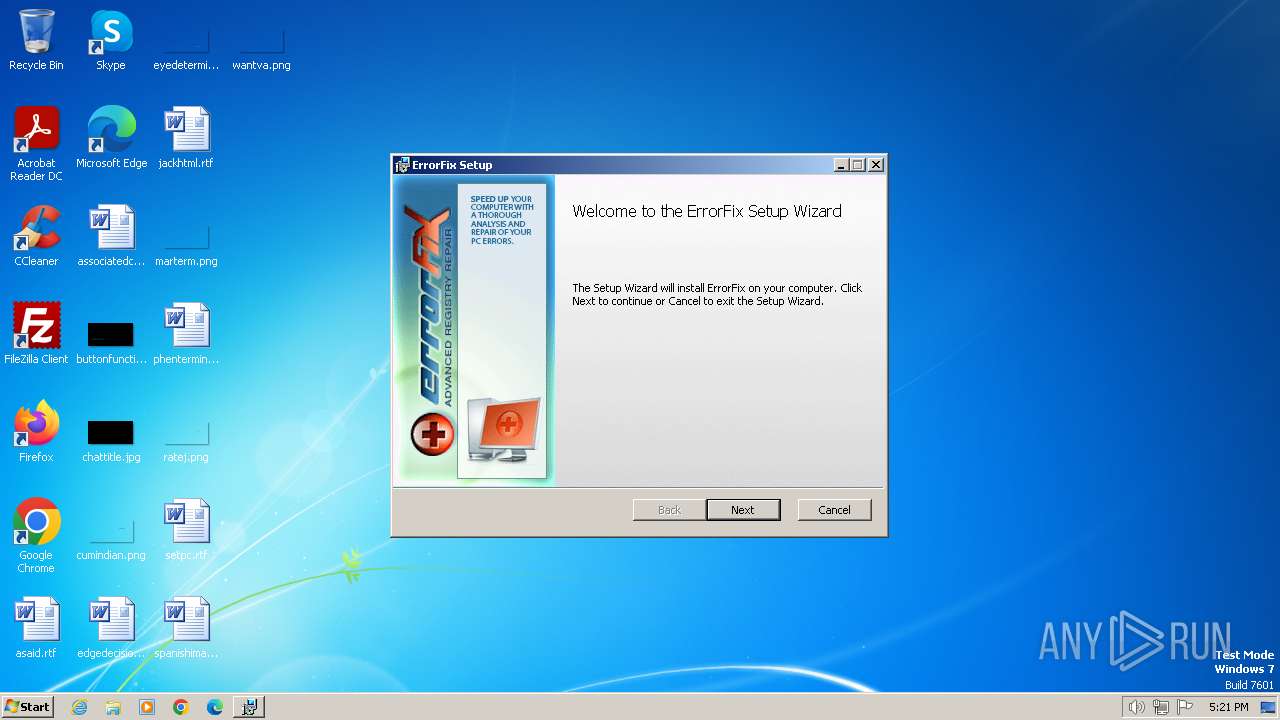Click the ErrorFix Setup title bar icon
Viewport: 1280px width, 720px height.
(402, 165)
